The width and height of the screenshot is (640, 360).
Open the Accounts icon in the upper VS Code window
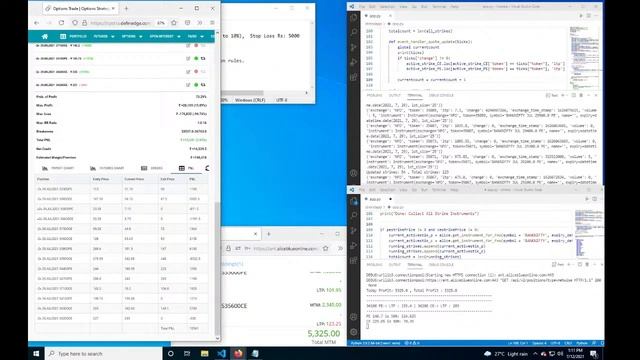[353, 173]
